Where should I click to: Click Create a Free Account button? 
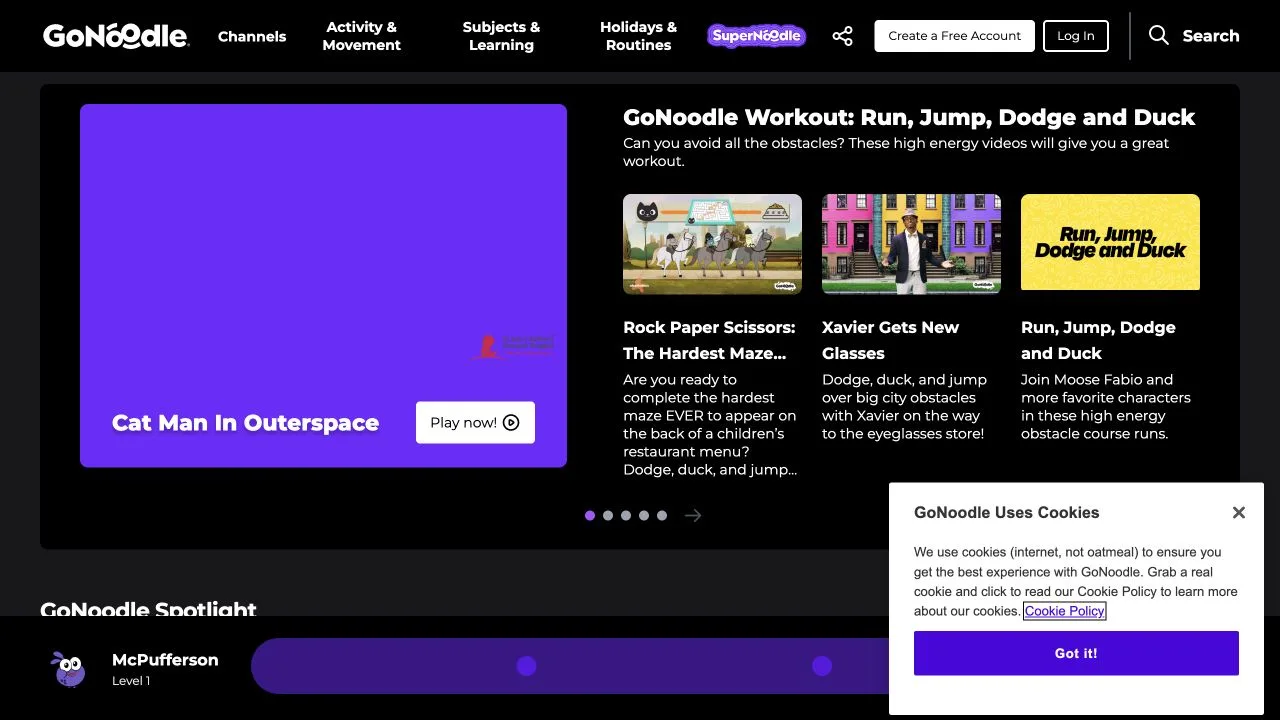[955, 36]
